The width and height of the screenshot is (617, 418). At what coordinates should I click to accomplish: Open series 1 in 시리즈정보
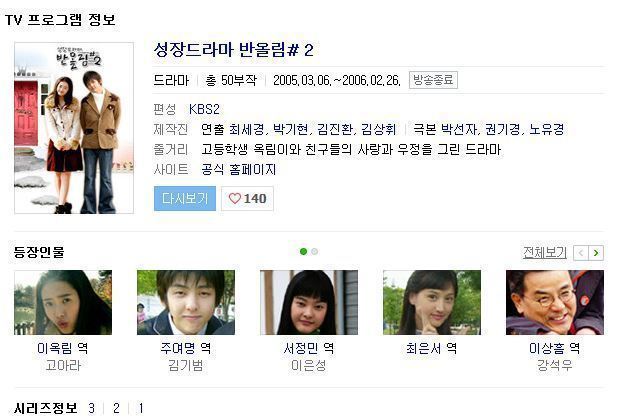point(140,408)
